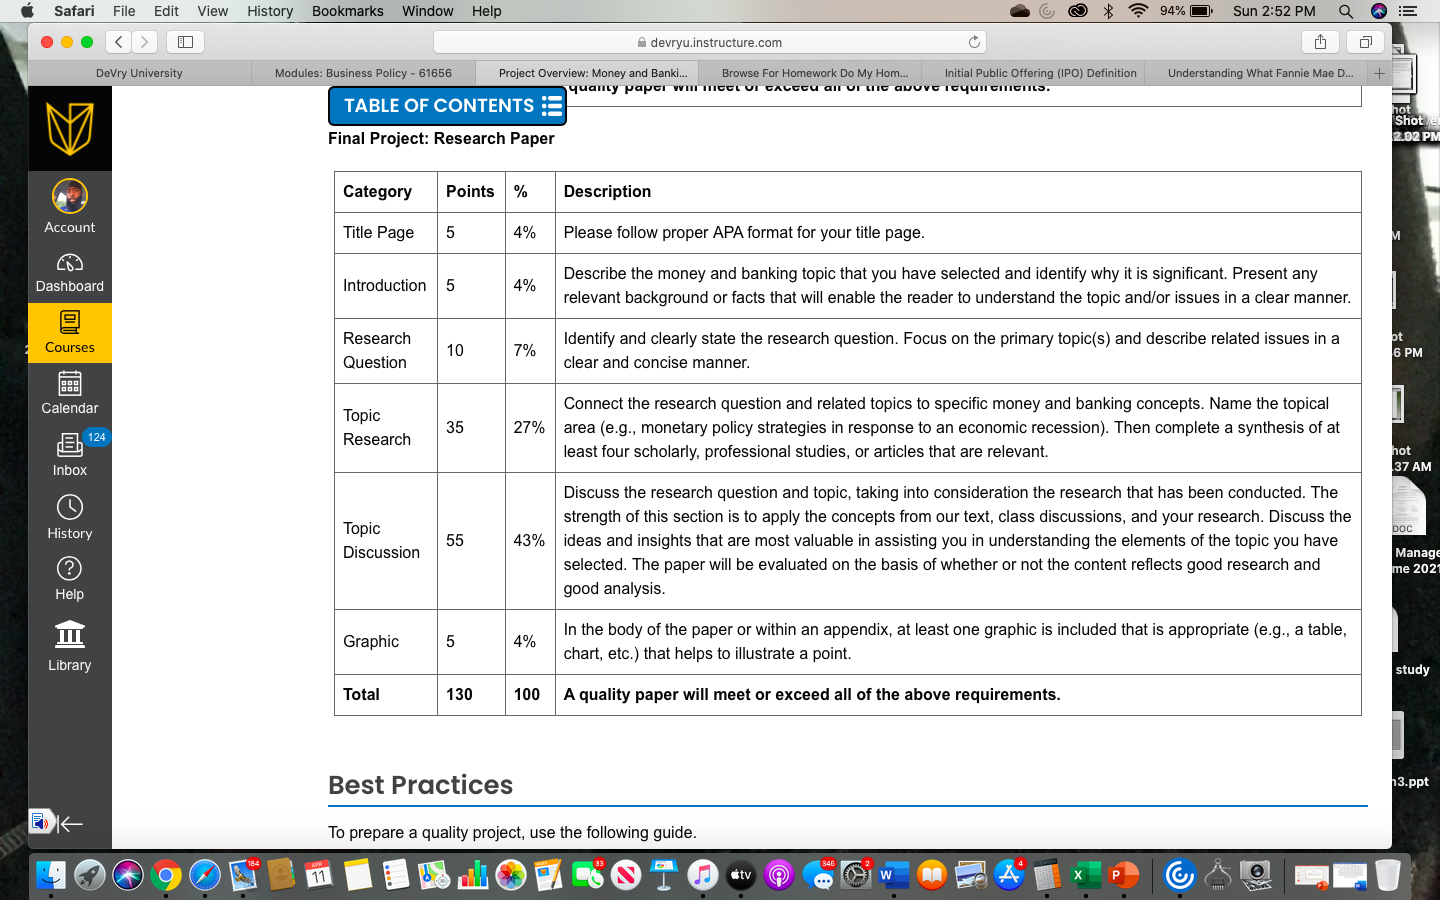Go back to the previous page
The height and width of the screenshot is (900, 1440).
(x=119, y=42)
